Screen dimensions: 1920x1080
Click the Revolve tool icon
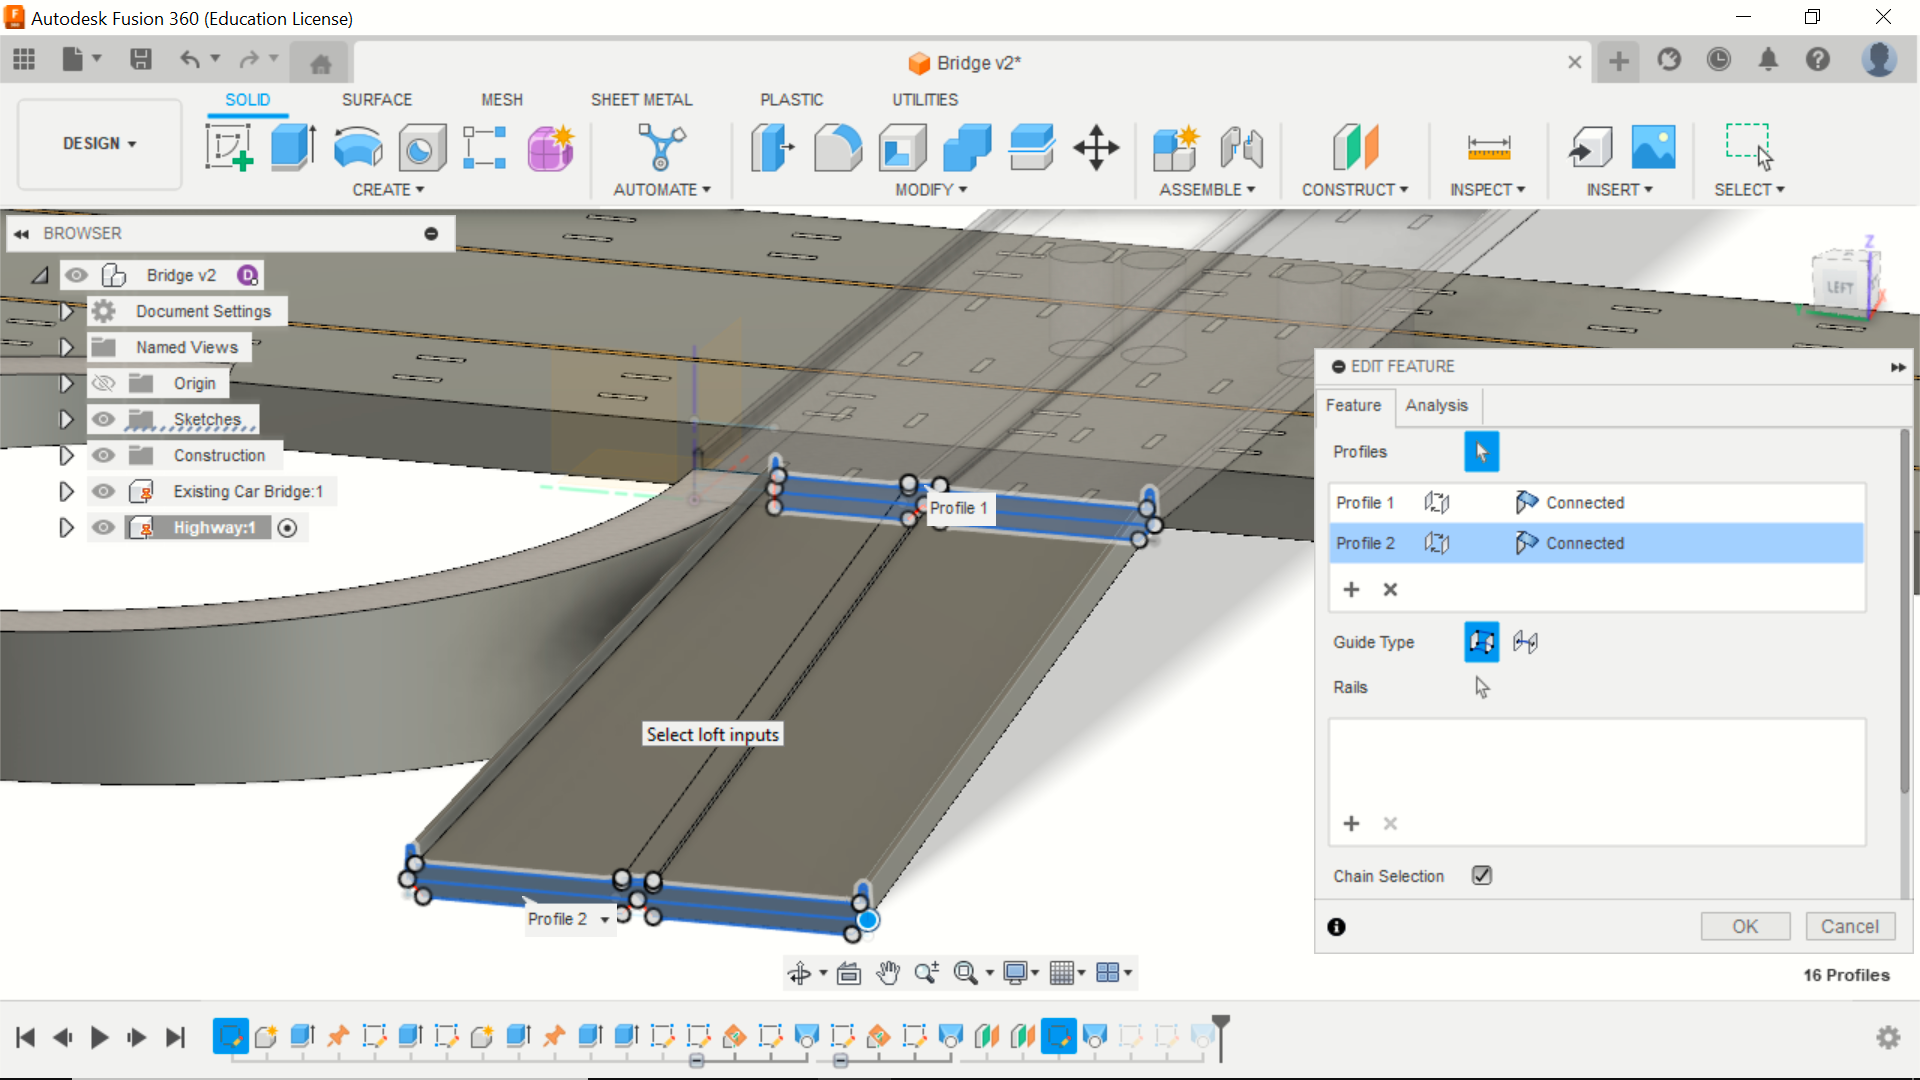tap(357, 147)
